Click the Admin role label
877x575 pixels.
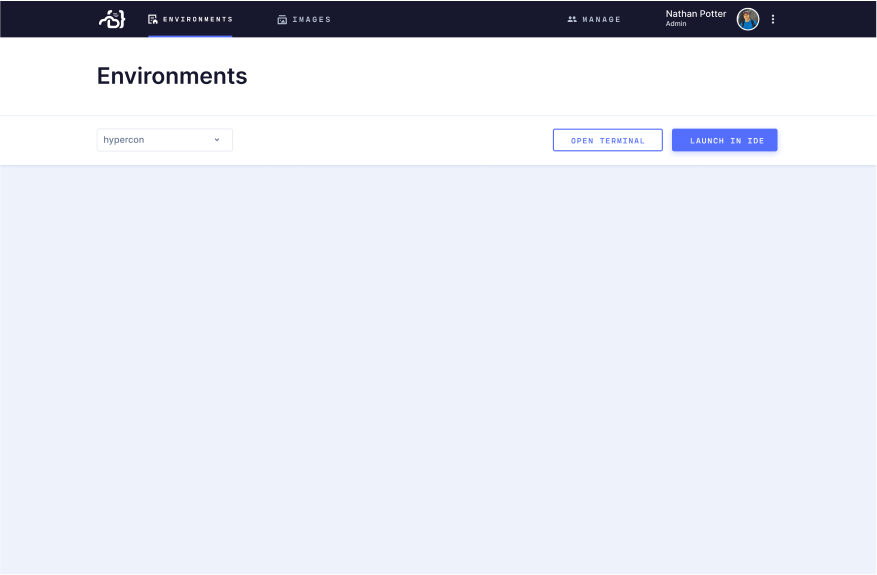point(676,24)
